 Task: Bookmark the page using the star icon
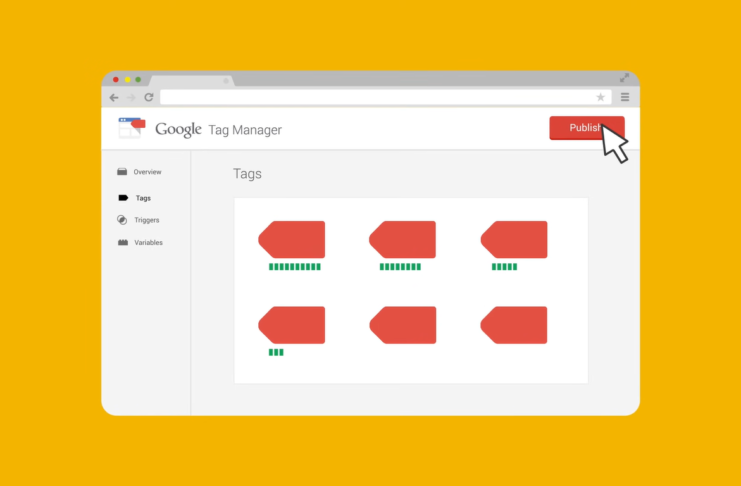[600, 97]
